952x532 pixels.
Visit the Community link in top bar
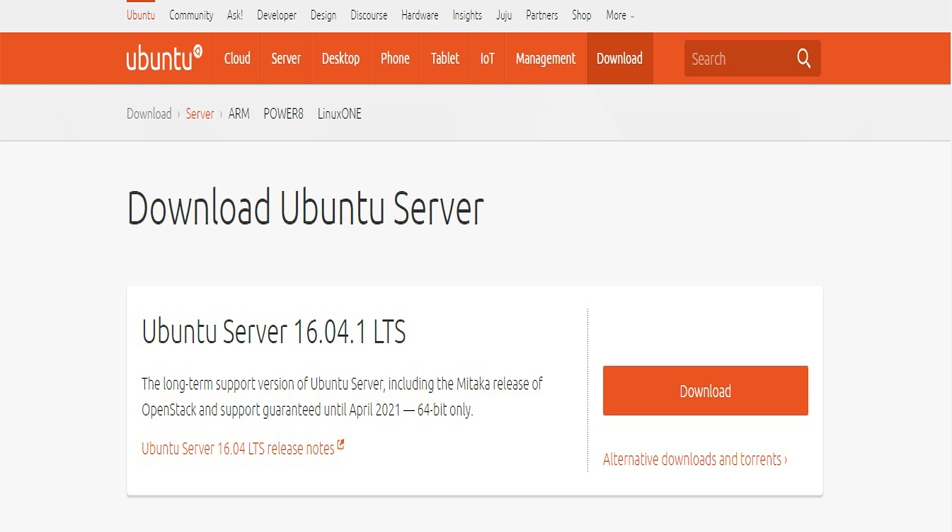(x=191, y=15)
